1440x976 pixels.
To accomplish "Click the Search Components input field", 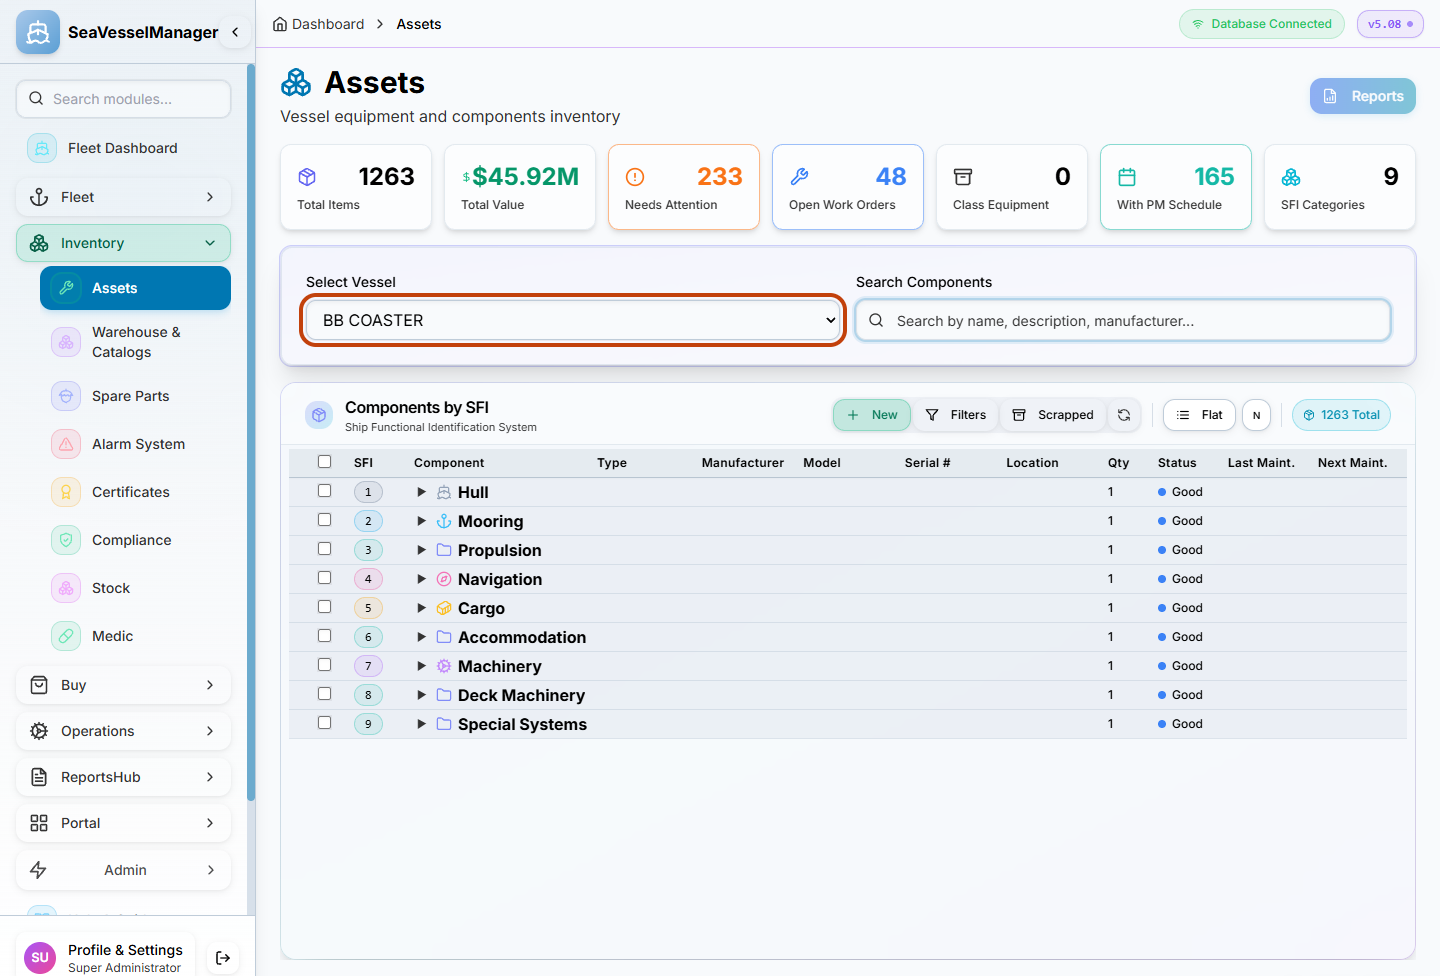I will click(1123, 320).
